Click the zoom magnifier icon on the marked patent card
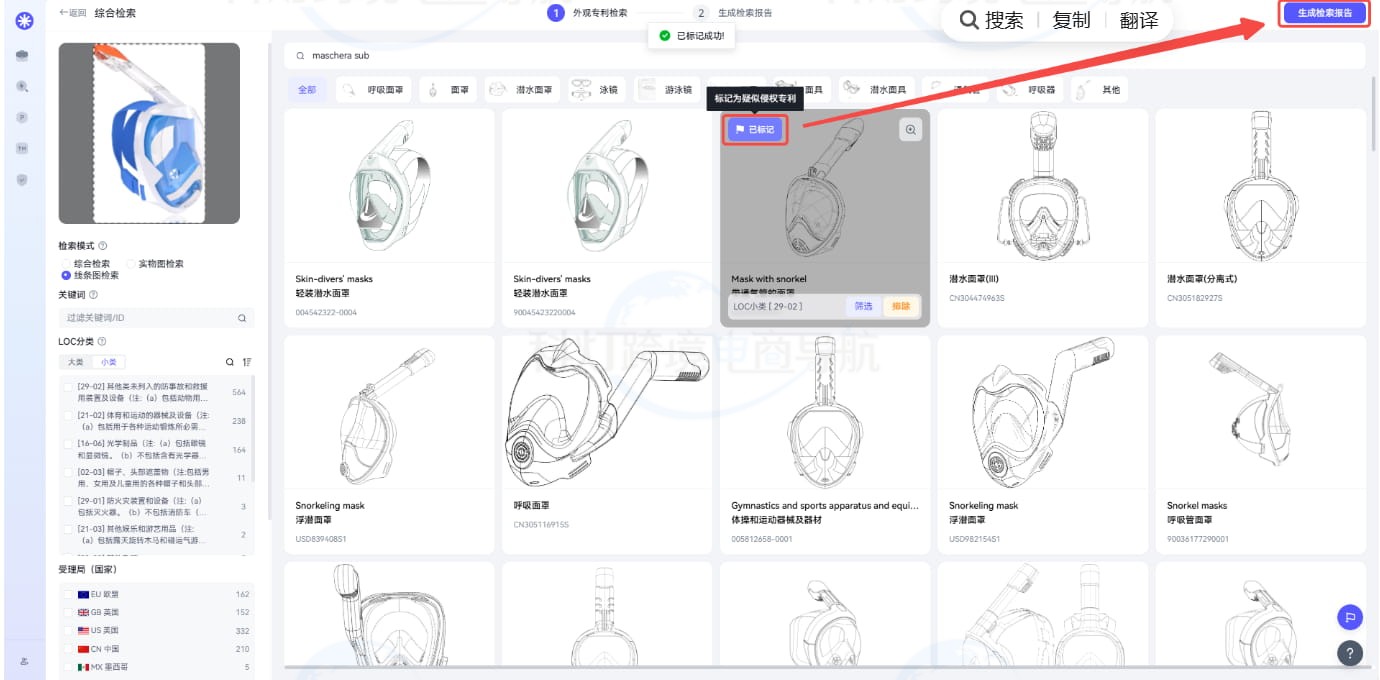 pyautogui.click(x=910, y=129)
